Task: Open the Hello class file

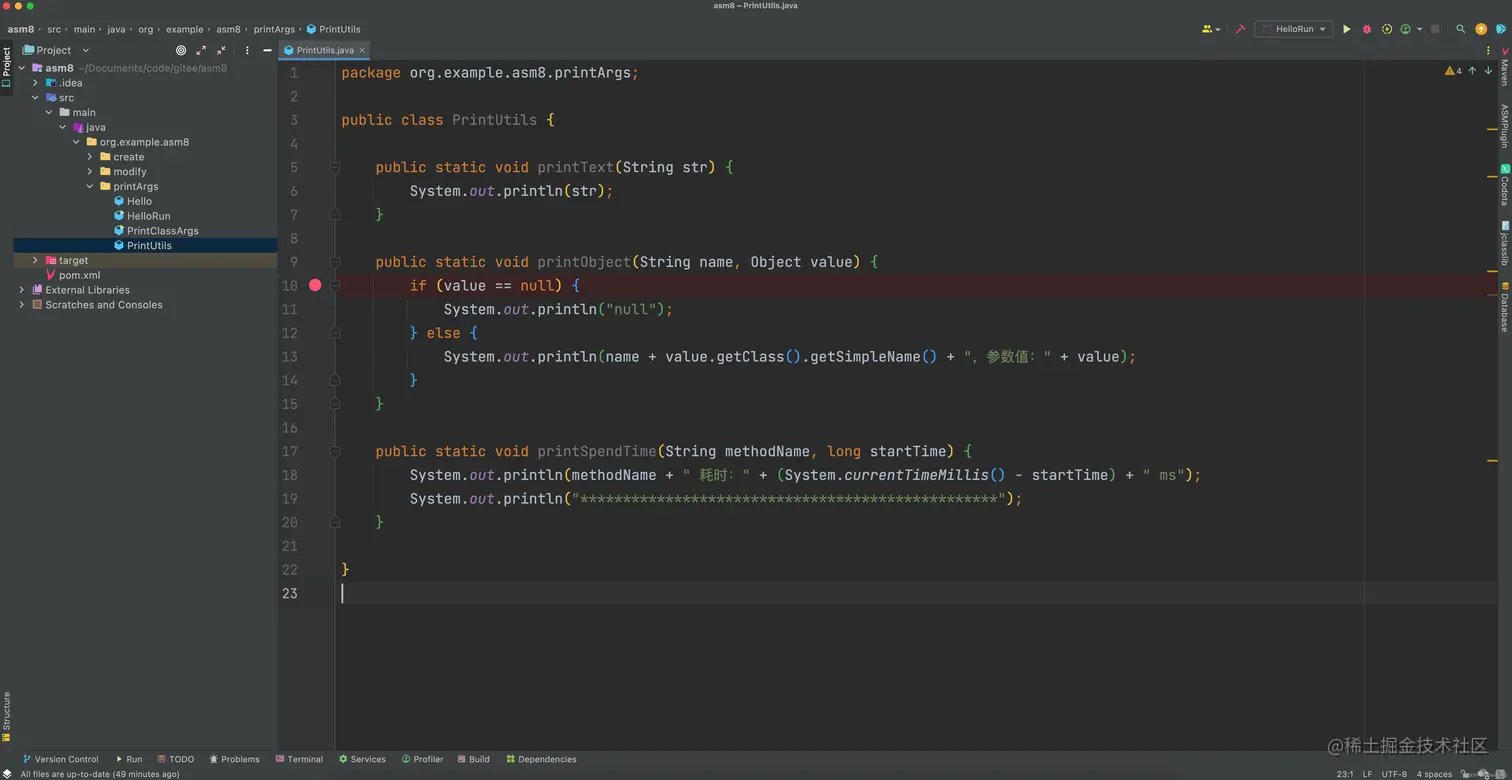Action: click(x=132, y=201)
